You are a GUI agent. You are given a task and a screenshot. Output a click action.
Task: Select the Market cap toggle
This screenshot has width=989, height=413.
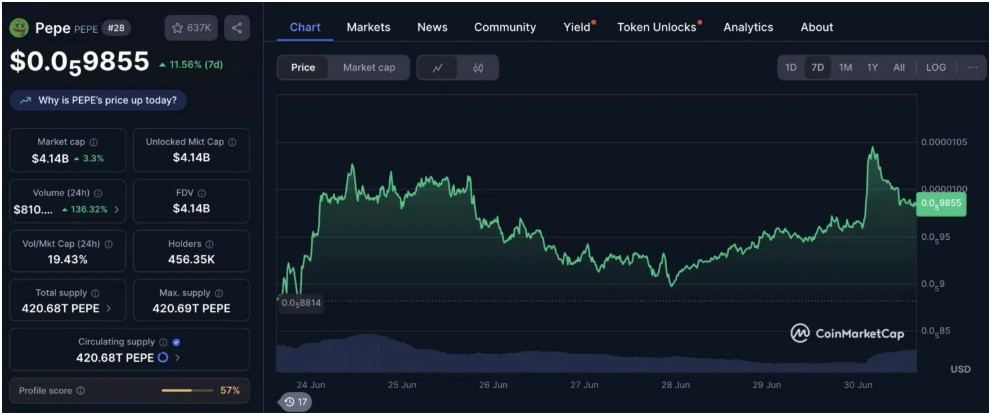369,67
